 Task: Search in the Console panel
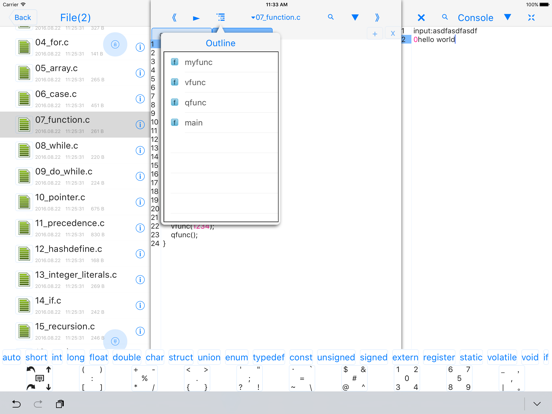pos(445,17)
